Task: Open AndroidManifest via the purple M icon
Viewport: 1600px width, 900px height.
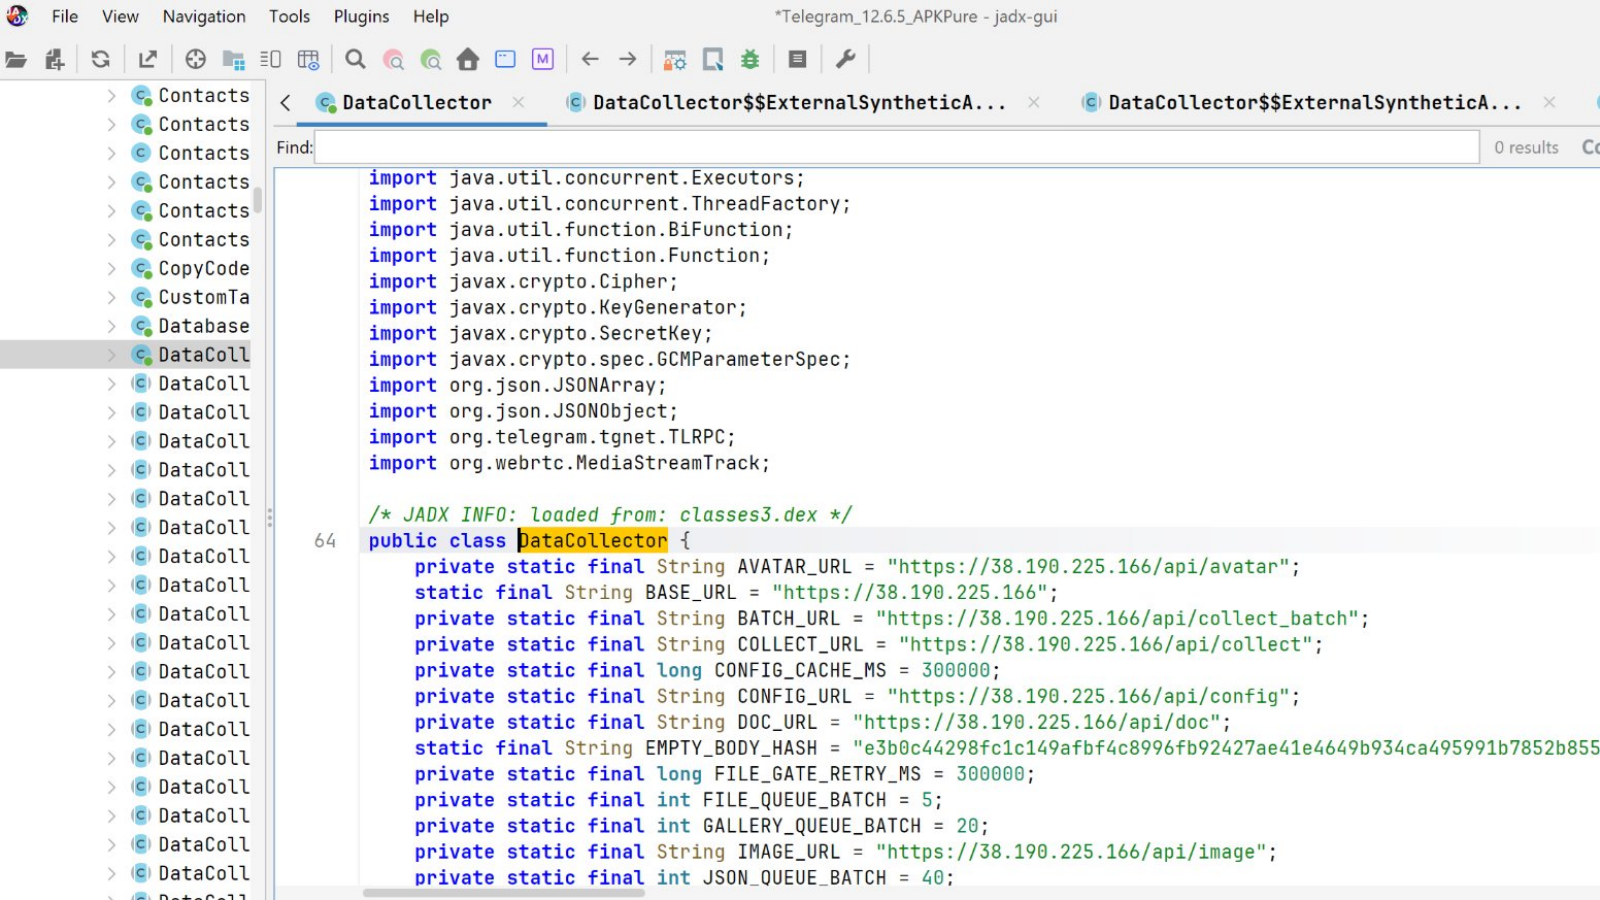Action: pyautogui.click(x=543, y=59)
